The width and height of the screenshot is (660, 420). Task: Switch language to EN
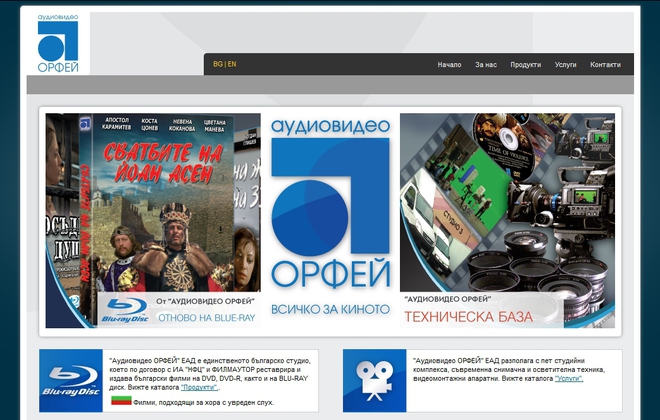tap(232, 64)
